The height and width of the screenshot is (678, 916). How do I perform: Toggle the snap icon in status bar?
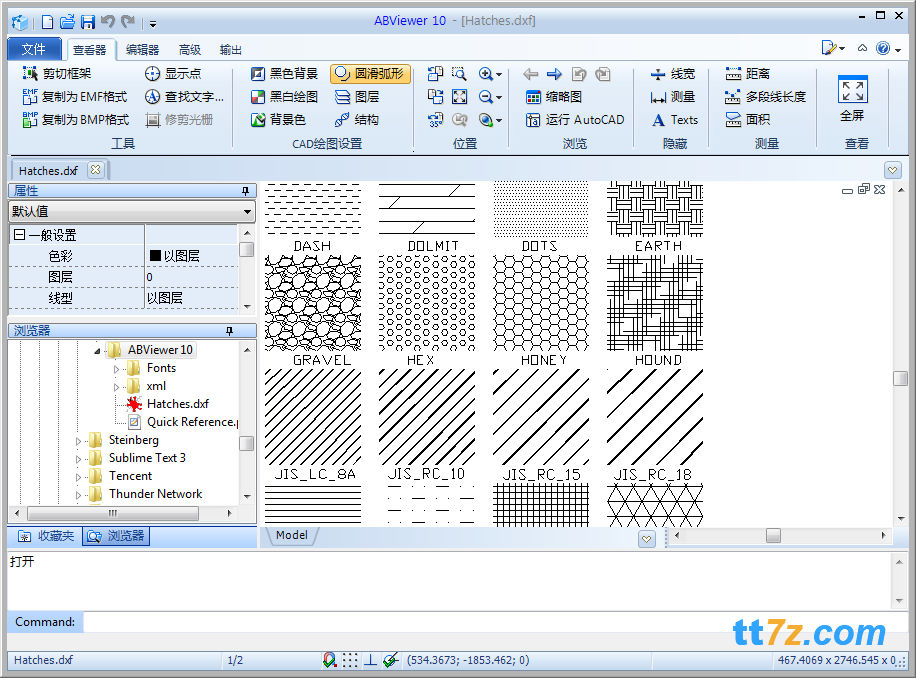click(329, 660)
